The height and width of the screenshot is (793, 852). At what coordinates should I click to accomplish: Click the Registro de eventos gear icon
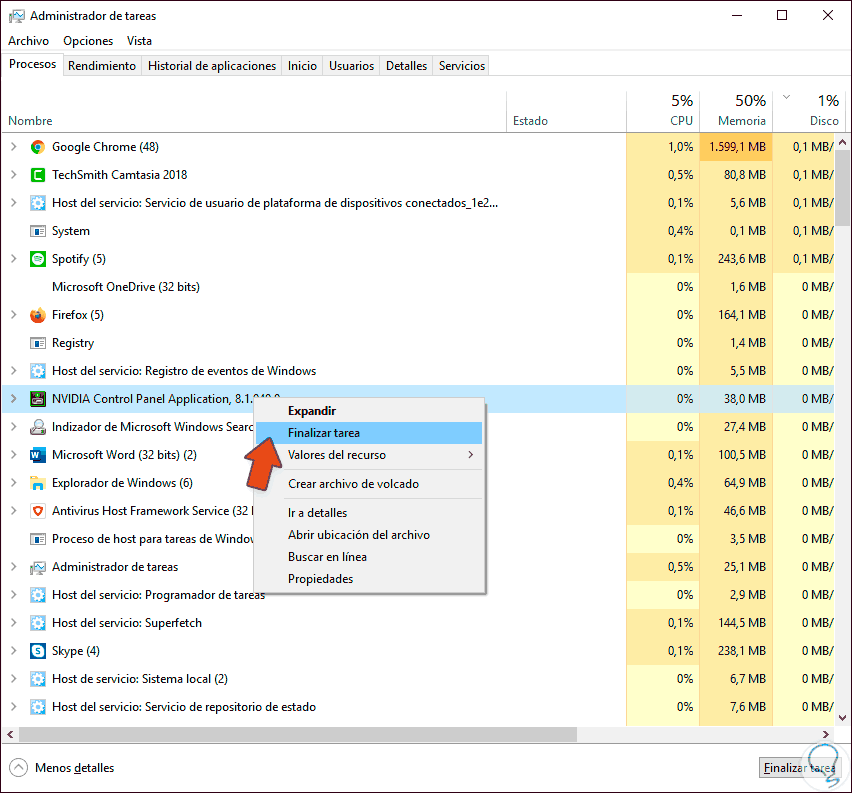pyautogui.click(x=37, y=371)
